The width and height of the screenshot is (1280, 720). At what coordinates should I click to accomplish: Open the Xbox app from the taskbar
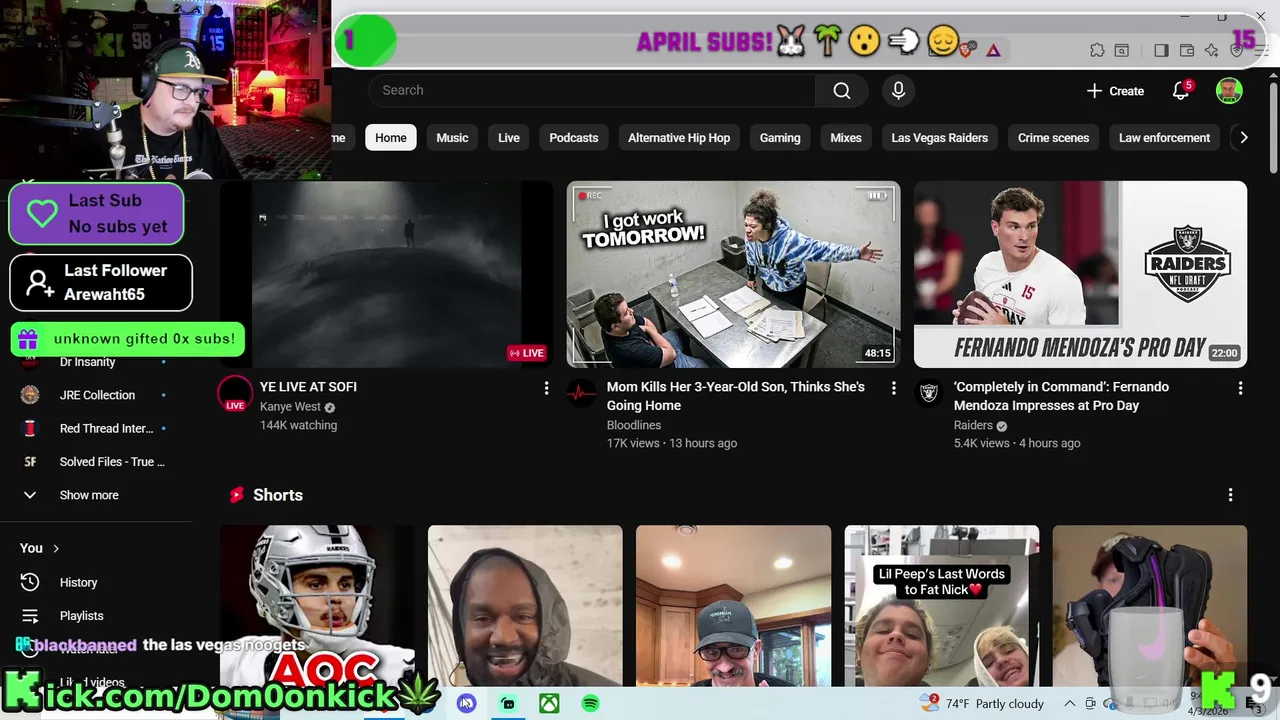[549, 704]
